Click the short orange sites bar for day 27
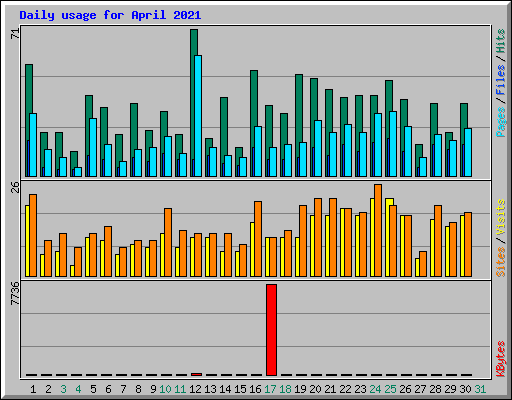 pyautogui.click(x=423, y=264)
